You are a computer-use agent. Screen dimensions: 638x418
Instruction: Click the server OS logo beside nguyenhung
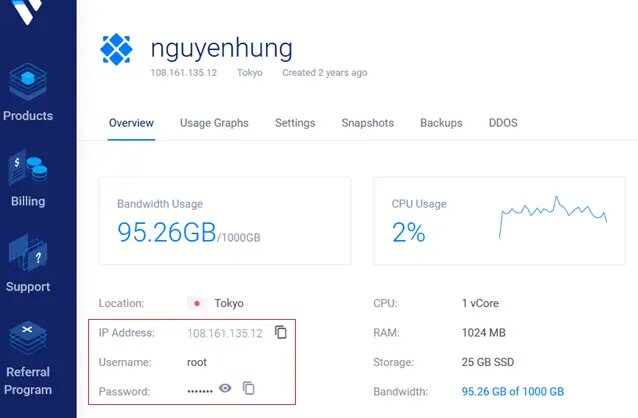(x=116, y=49)
